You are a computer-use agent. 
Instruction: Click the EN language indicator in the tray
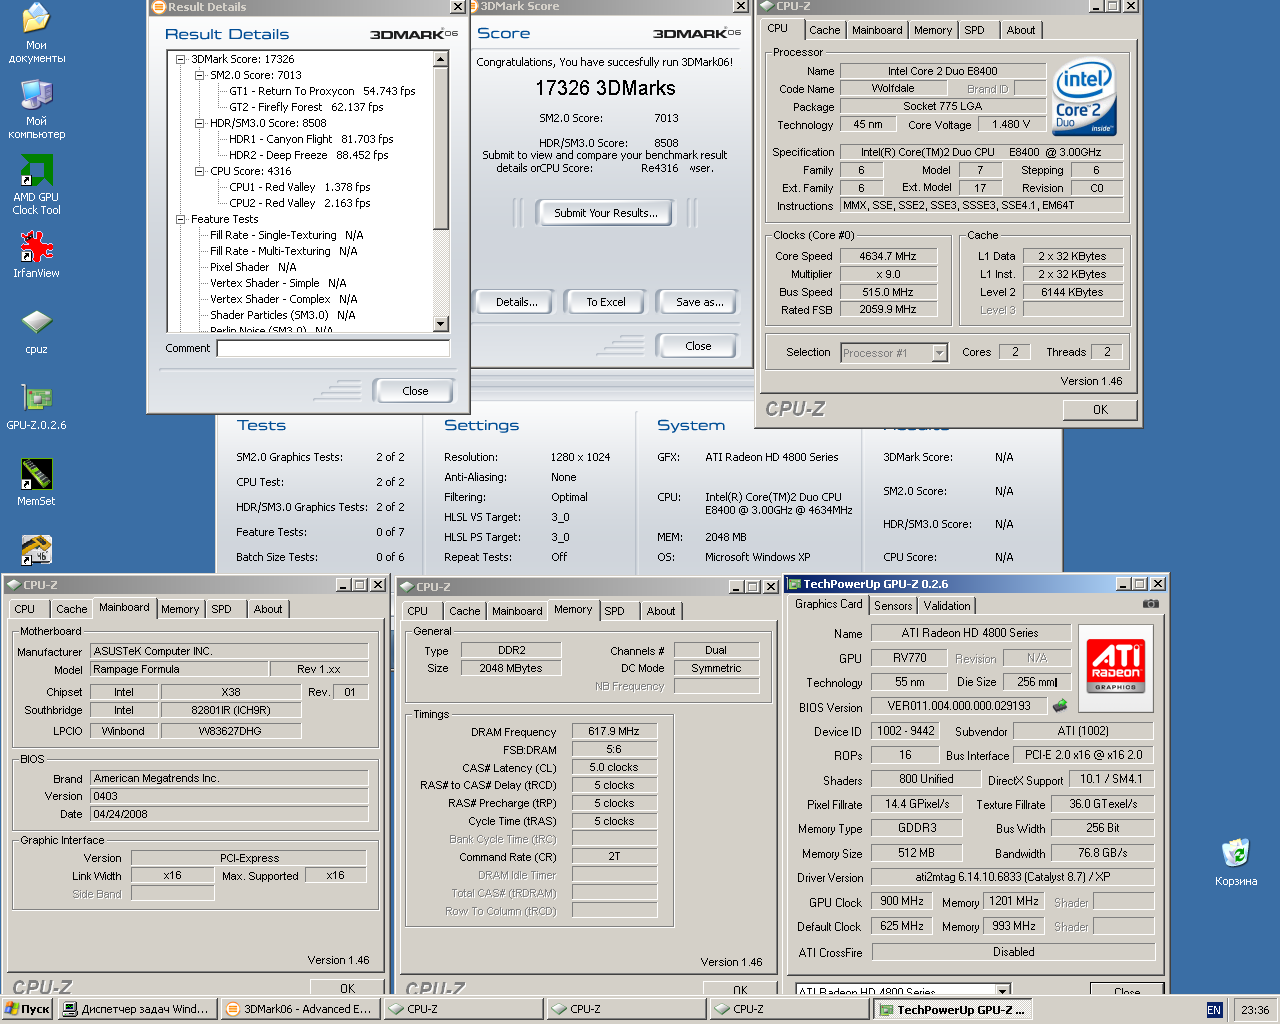pos(1214,1010)
